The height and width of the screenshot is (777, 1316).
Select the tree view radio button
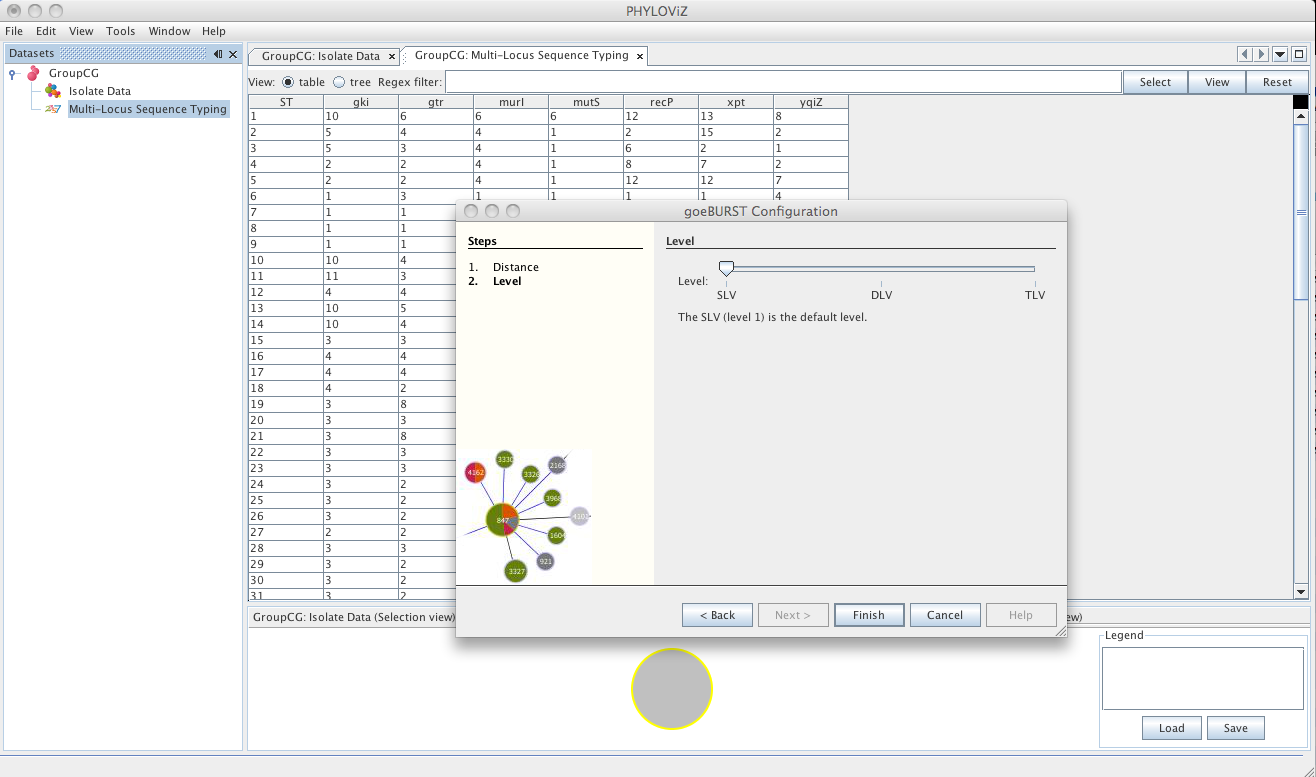pos(339,82)
